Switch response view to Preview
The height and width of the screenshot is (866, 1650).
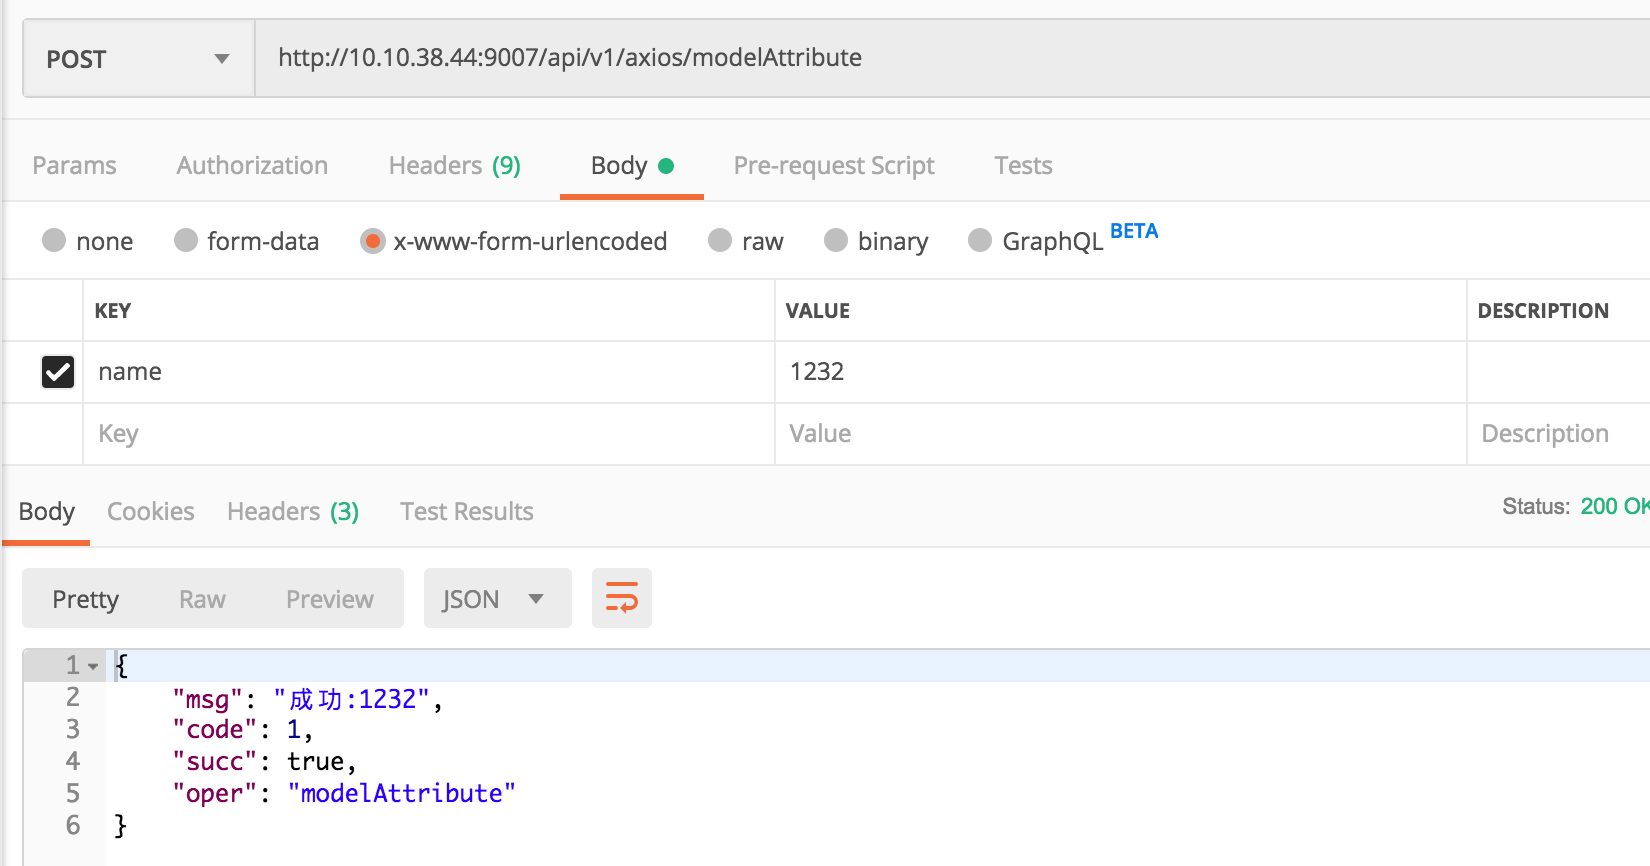click(329, 599)
